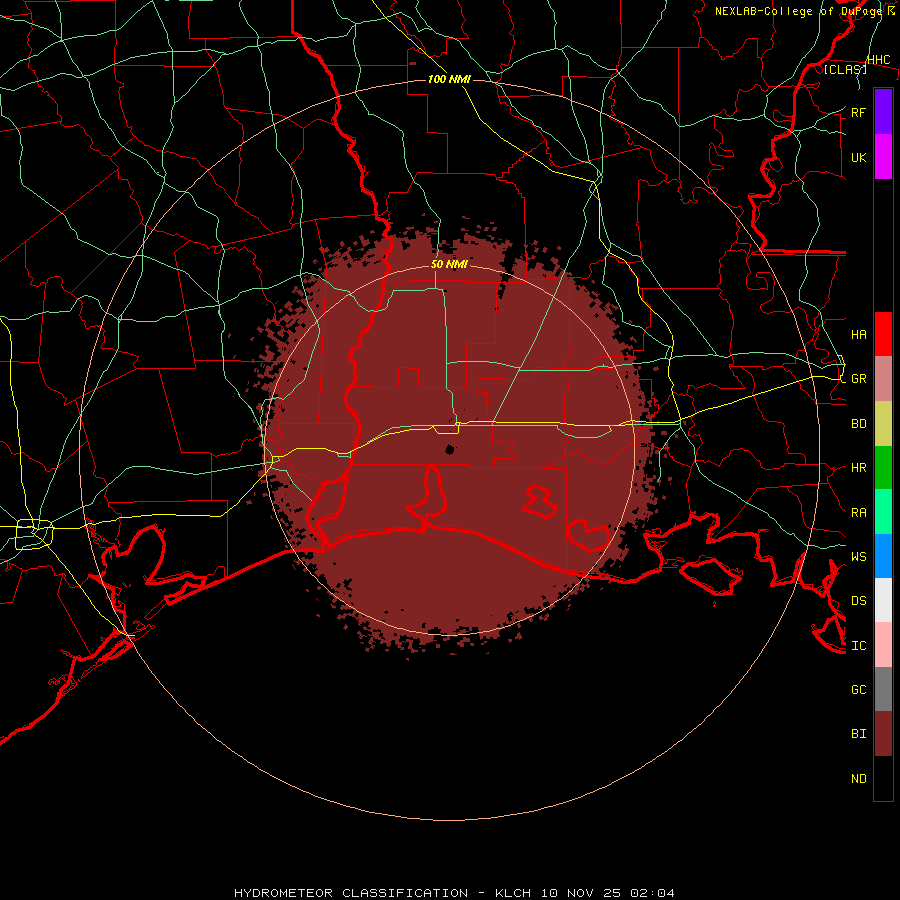Click the RF purple legend swatch
The image size is (900, 900).
[883, 112]
